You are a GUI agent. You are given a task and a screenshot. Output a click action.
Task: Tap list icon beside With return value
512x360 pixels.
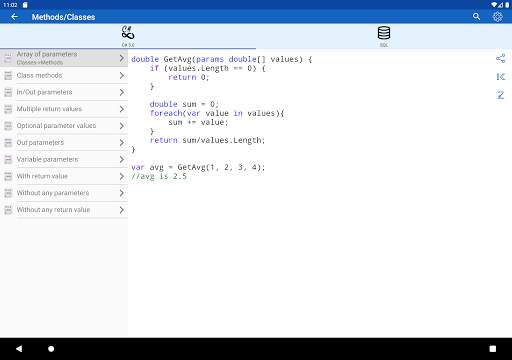click(8, 176)
